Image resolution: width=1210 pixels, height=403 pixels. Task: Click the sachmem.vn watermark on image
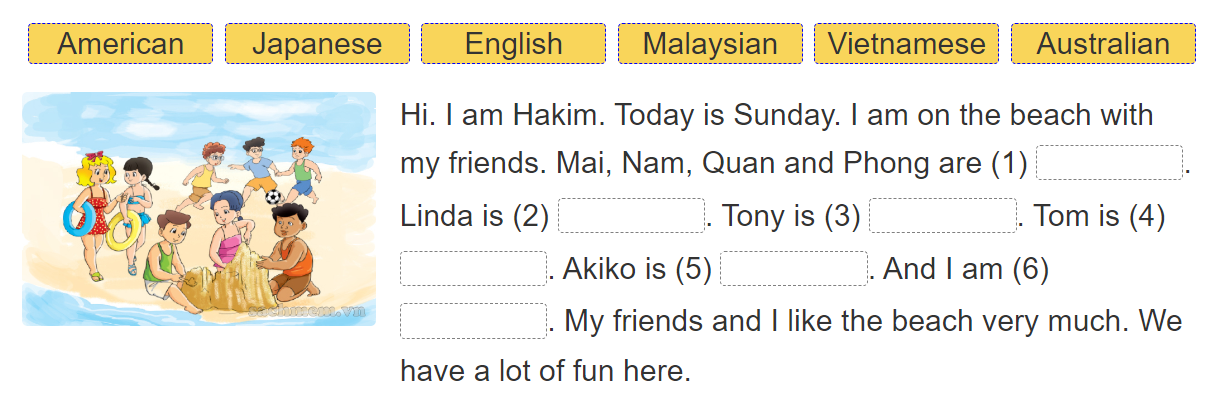pos(306,312)
